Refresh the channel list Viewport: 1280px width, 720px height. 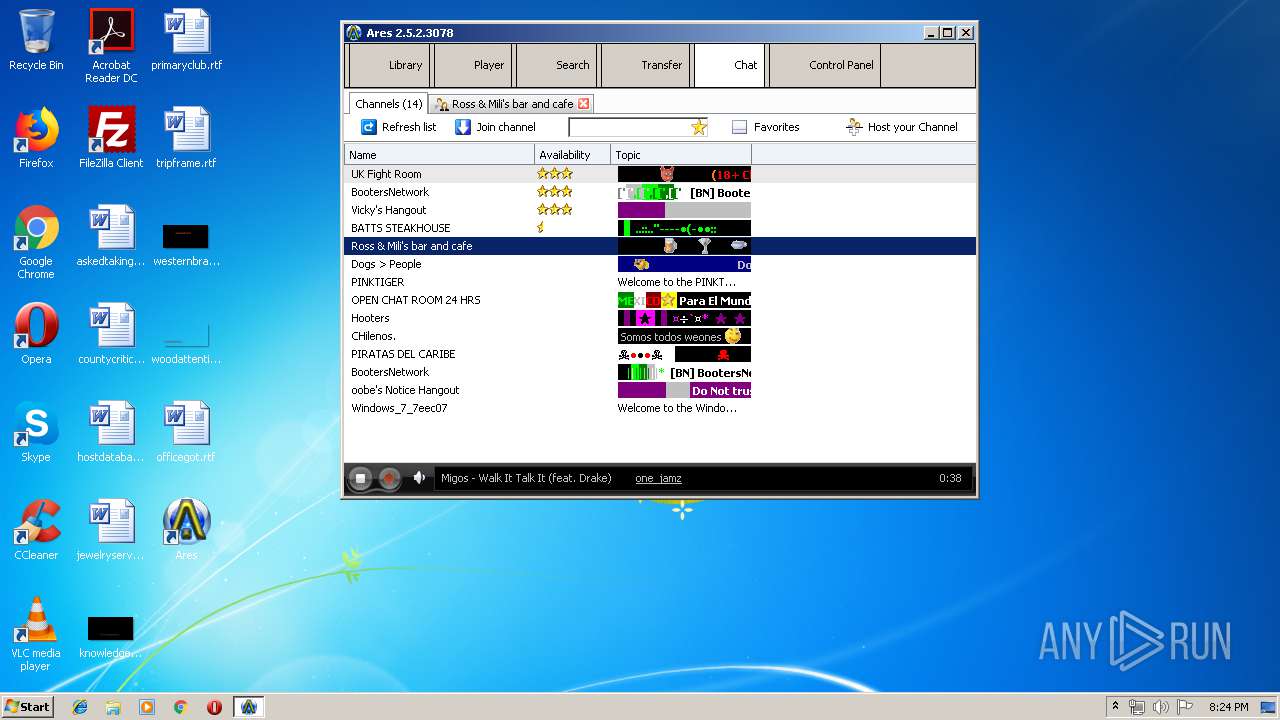pyautogui.click(x=398, y=127)
